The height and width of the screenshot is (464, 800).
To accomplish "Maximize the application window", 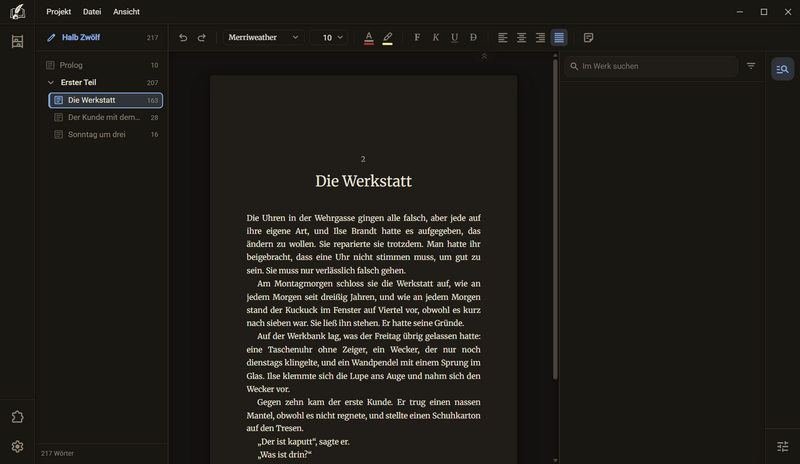I will point(764,12).
